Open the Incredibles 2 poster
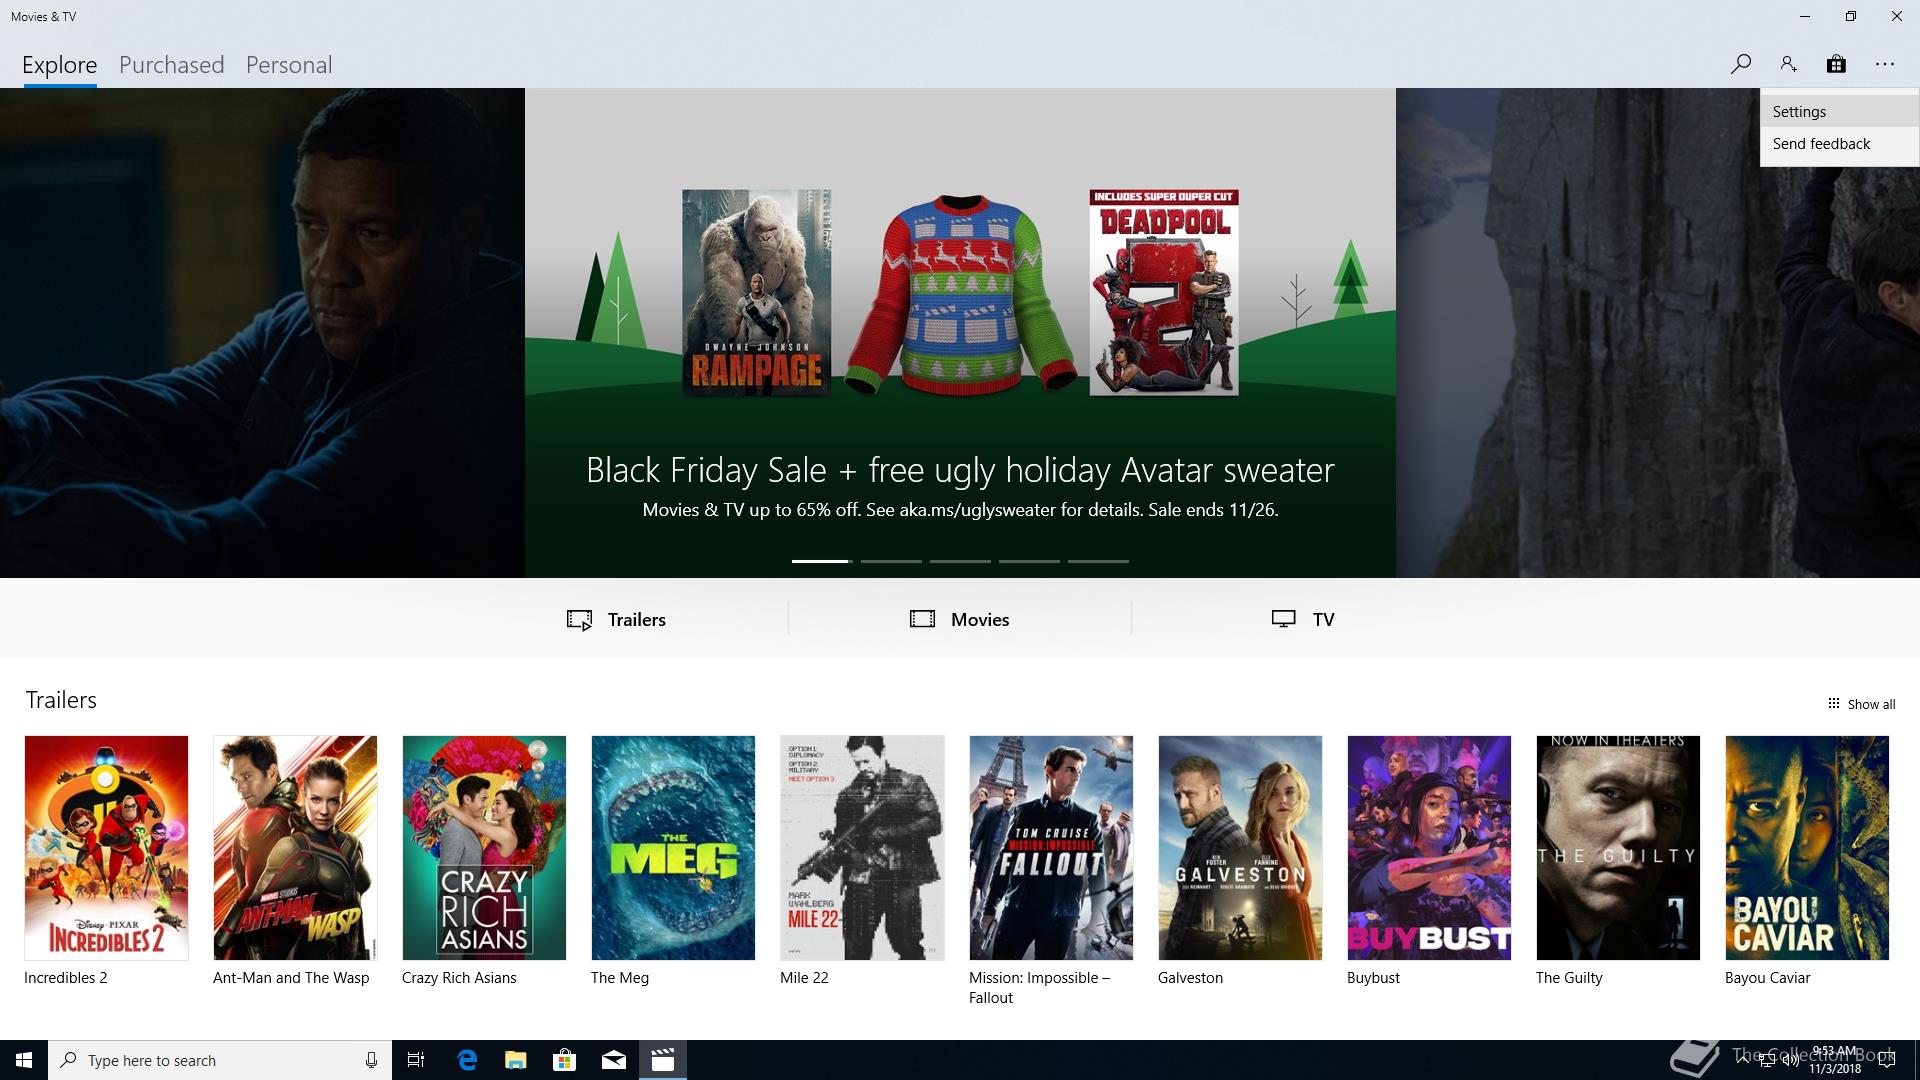Screen dimensions: 1920x1080 click(x=106, y=848)
